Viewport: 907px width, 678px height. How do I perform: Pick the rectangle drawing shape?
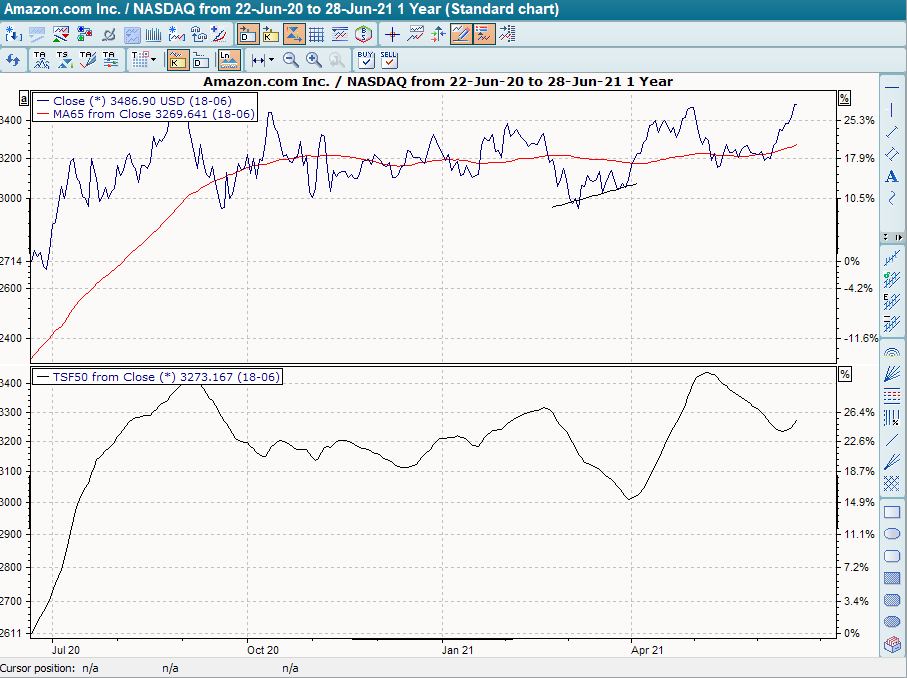[892, 512]
